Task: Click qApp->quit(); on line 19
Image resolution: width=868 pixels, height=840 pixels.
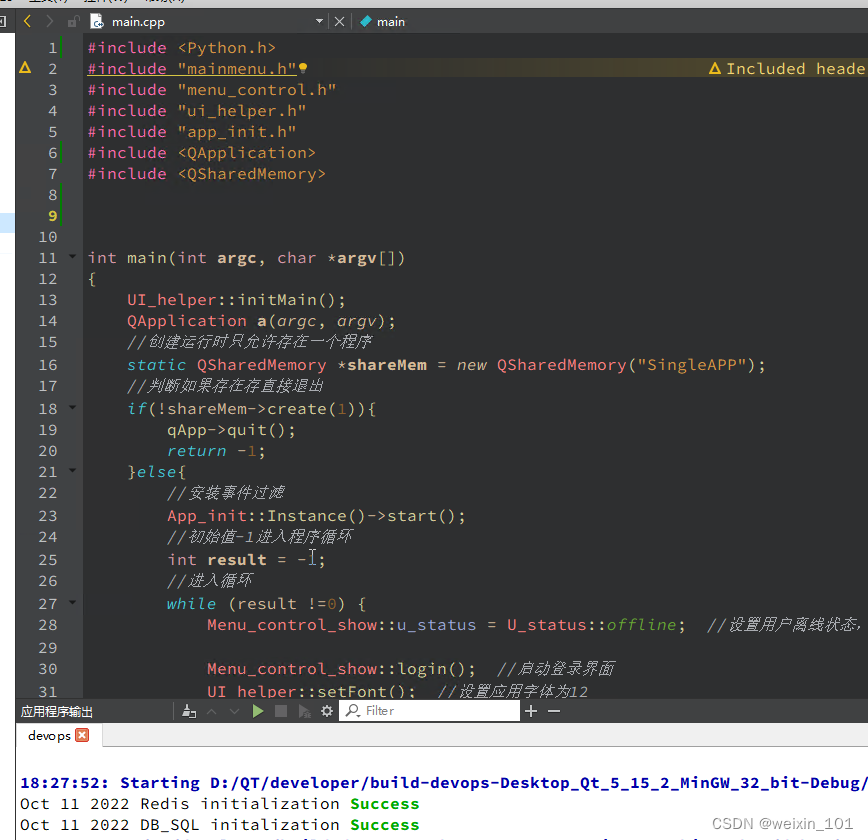Action: click(231, 430)
